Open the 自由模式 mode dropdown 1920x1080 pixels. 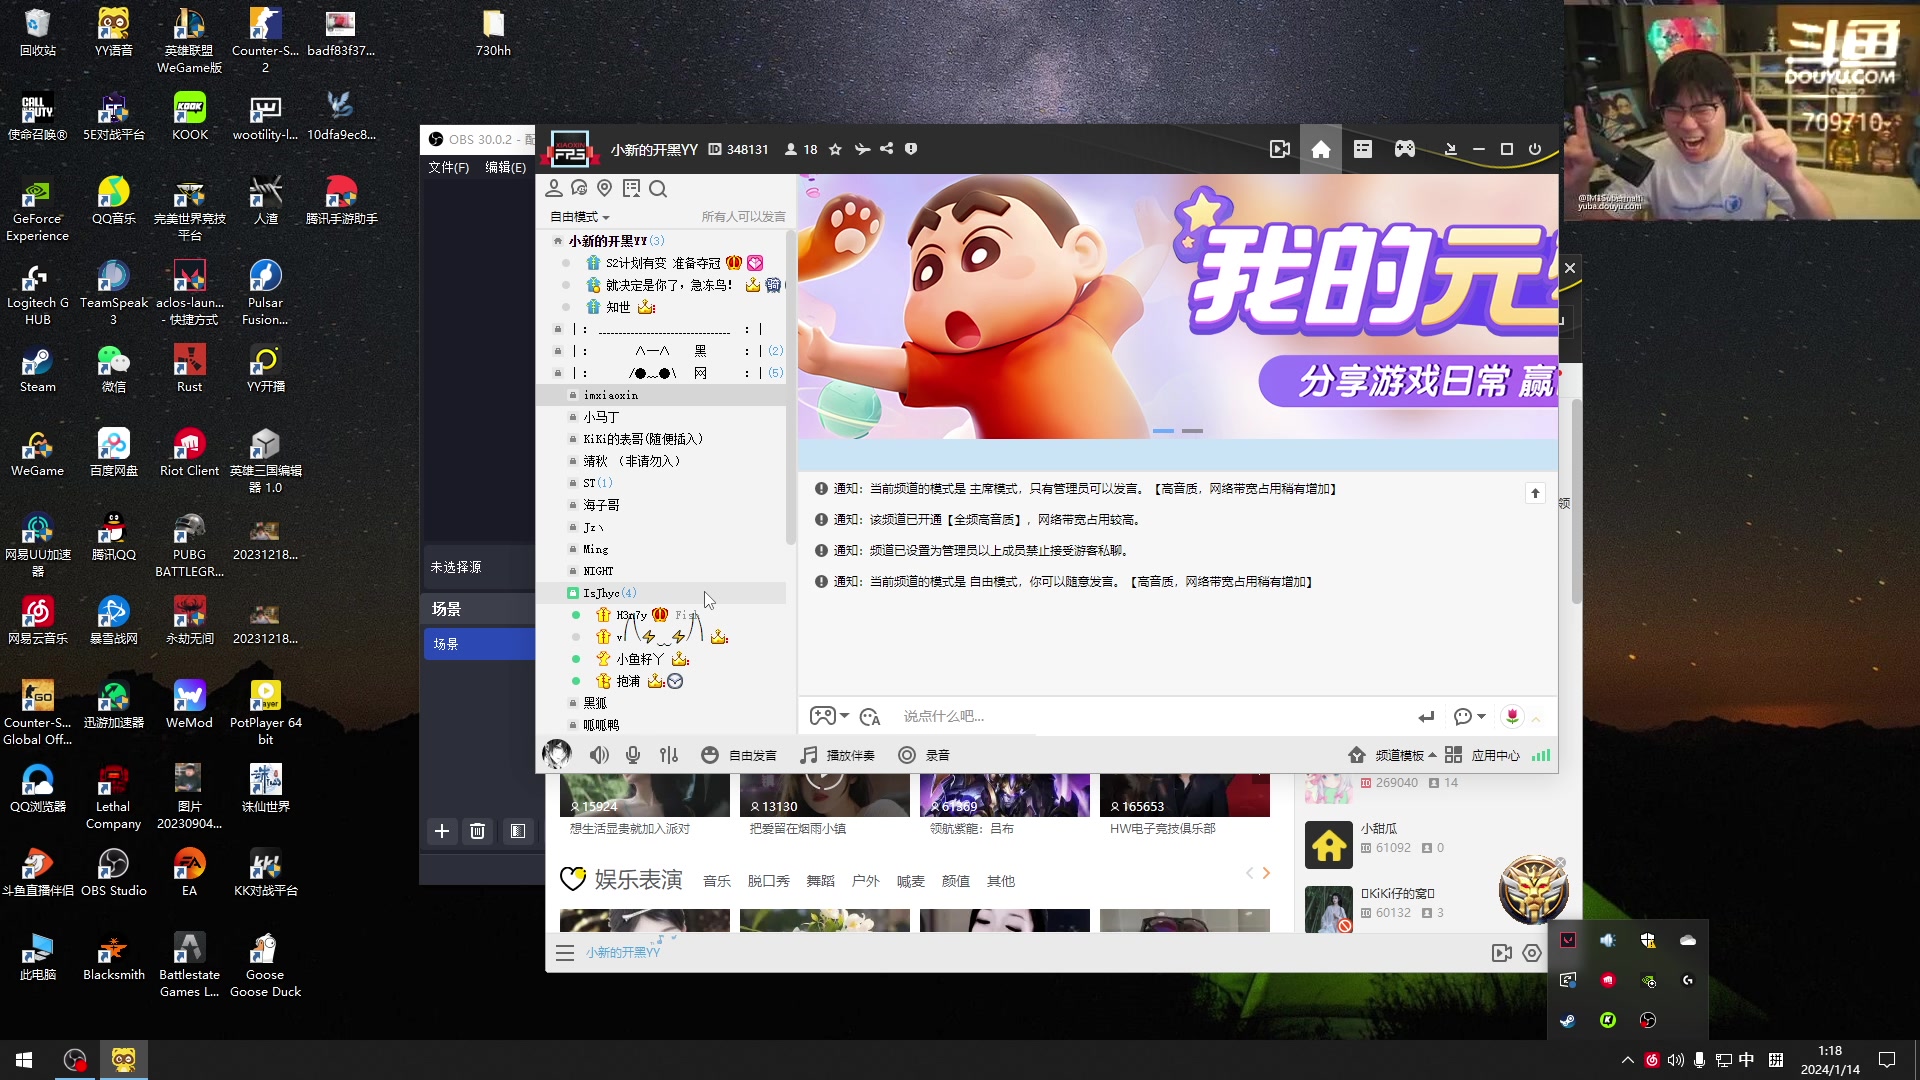pos(580,216)
